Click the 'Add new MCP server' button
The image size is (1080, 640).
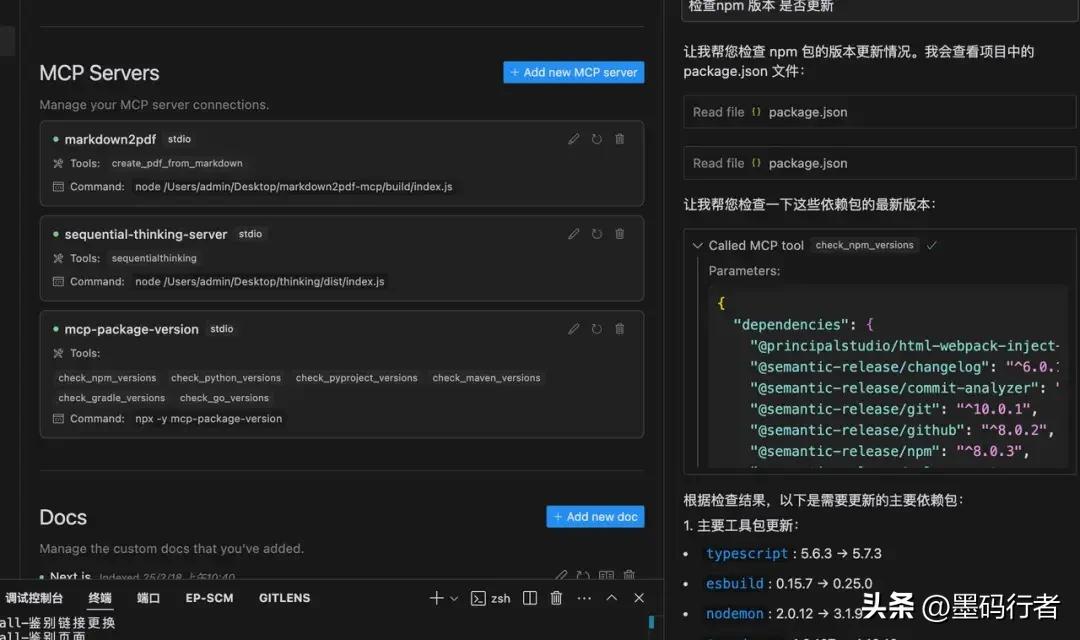[573, 72]
